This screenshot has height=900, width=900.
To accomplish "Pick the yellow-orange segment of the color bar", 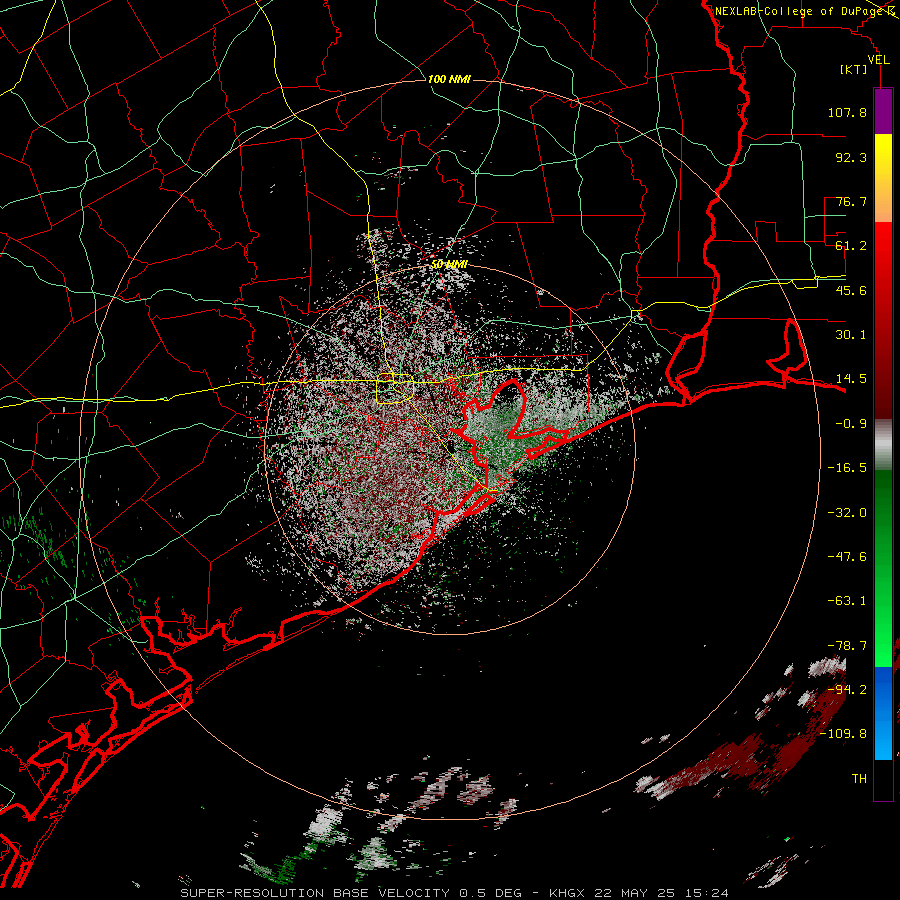I will (883, 178).
